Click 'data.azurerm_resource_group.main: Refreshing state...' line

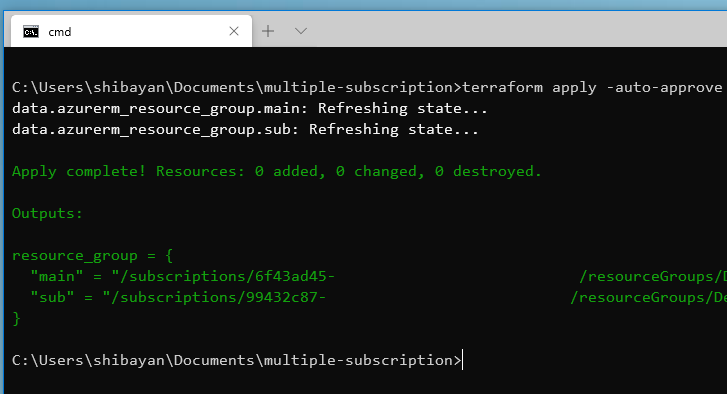pyautogui.click(x=250, y=108)
